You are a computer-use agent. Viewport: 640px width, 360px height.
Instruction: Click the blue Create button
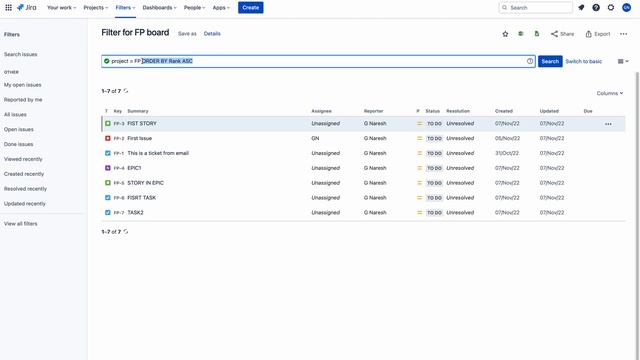(251, 7)
